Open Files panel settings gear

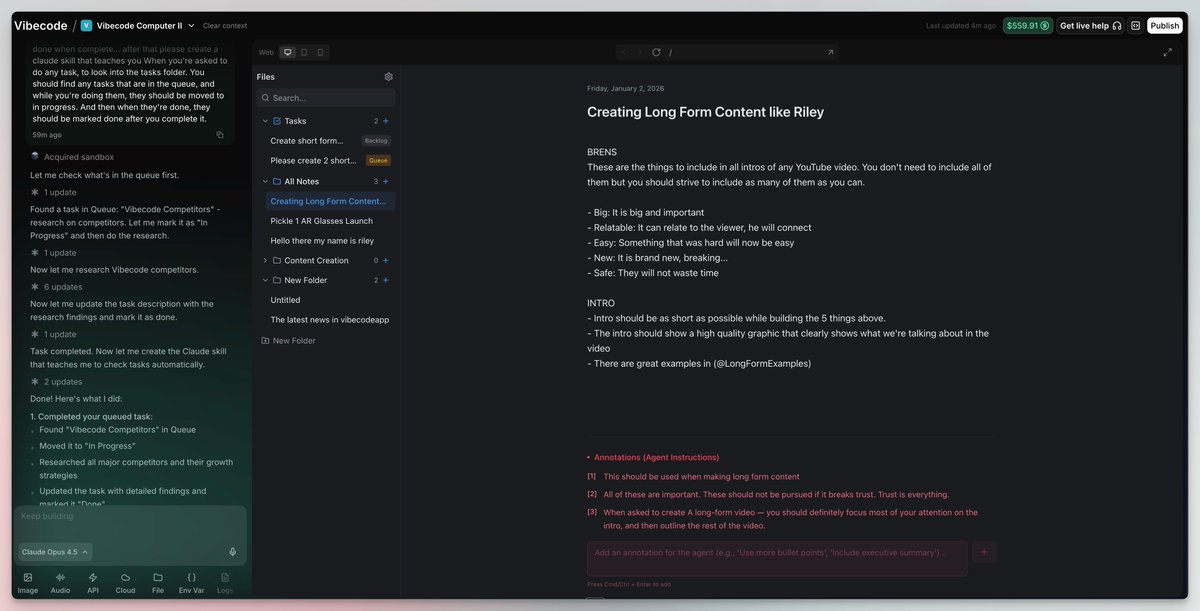[389, 76]
